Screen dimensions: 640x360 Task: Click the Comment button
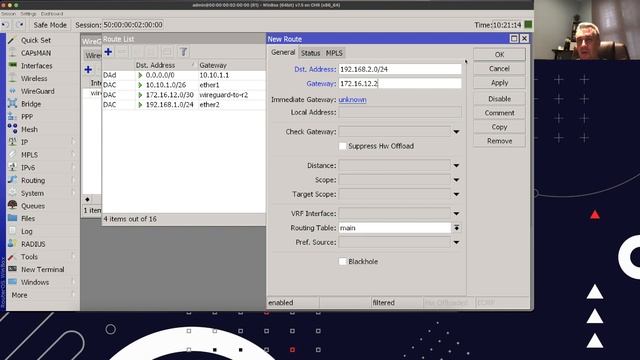click(499, 113)
